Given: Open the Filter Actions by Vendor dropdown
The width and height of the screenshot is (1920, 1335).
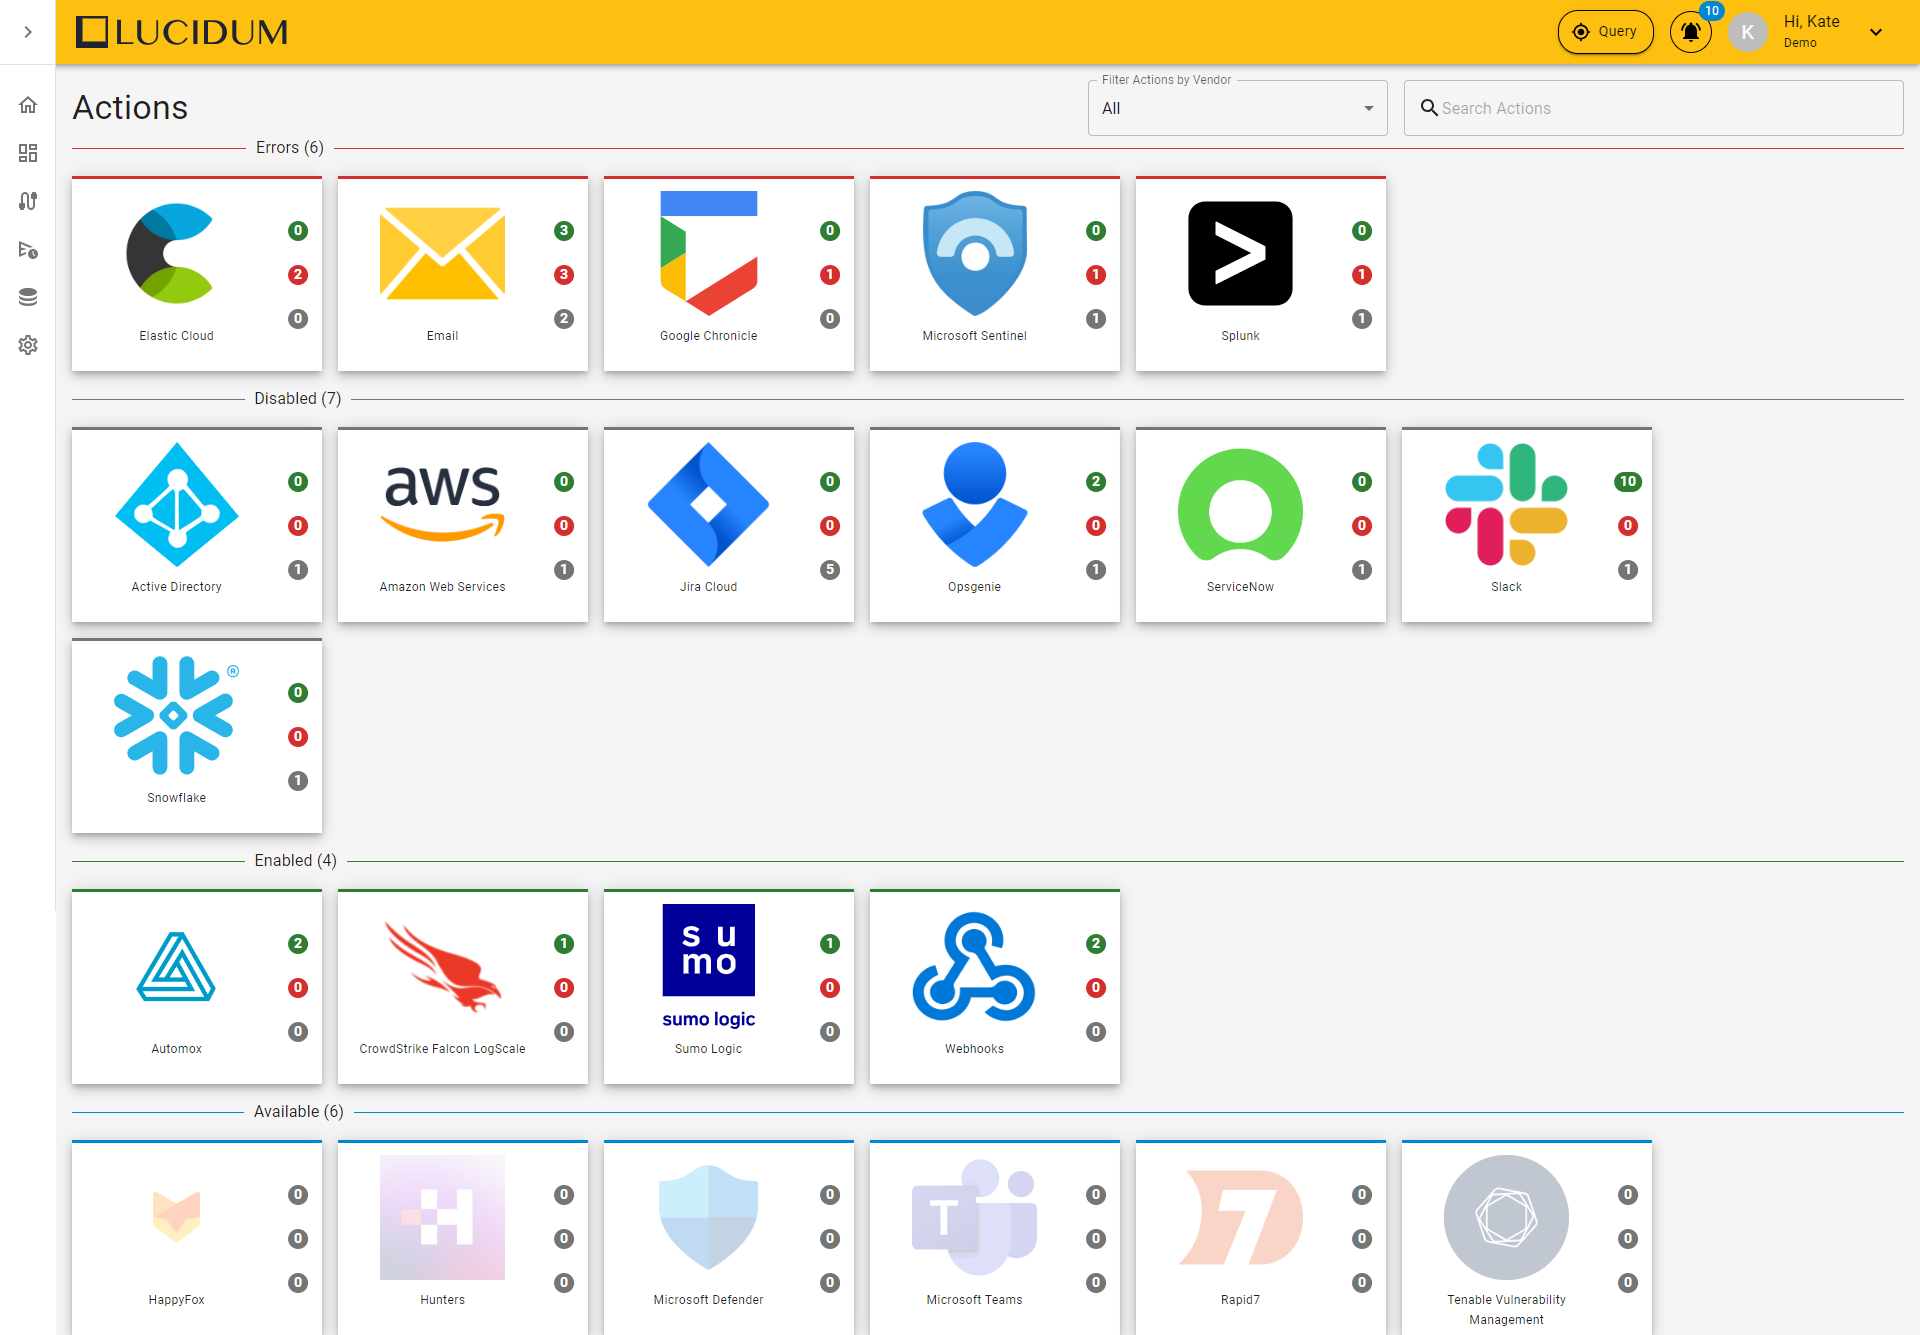Looking at the screenshot, I should click(1237, 108).
